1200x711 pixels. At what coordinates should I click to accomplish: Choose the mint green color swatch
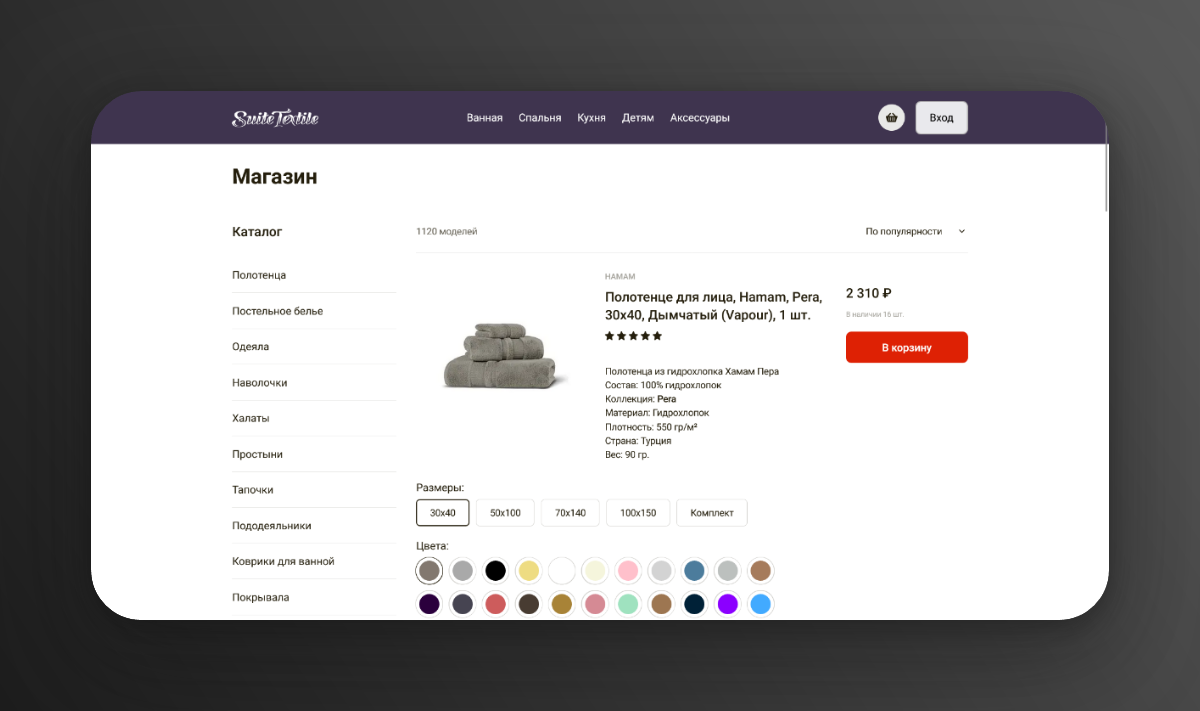click(x=628, y=604)
